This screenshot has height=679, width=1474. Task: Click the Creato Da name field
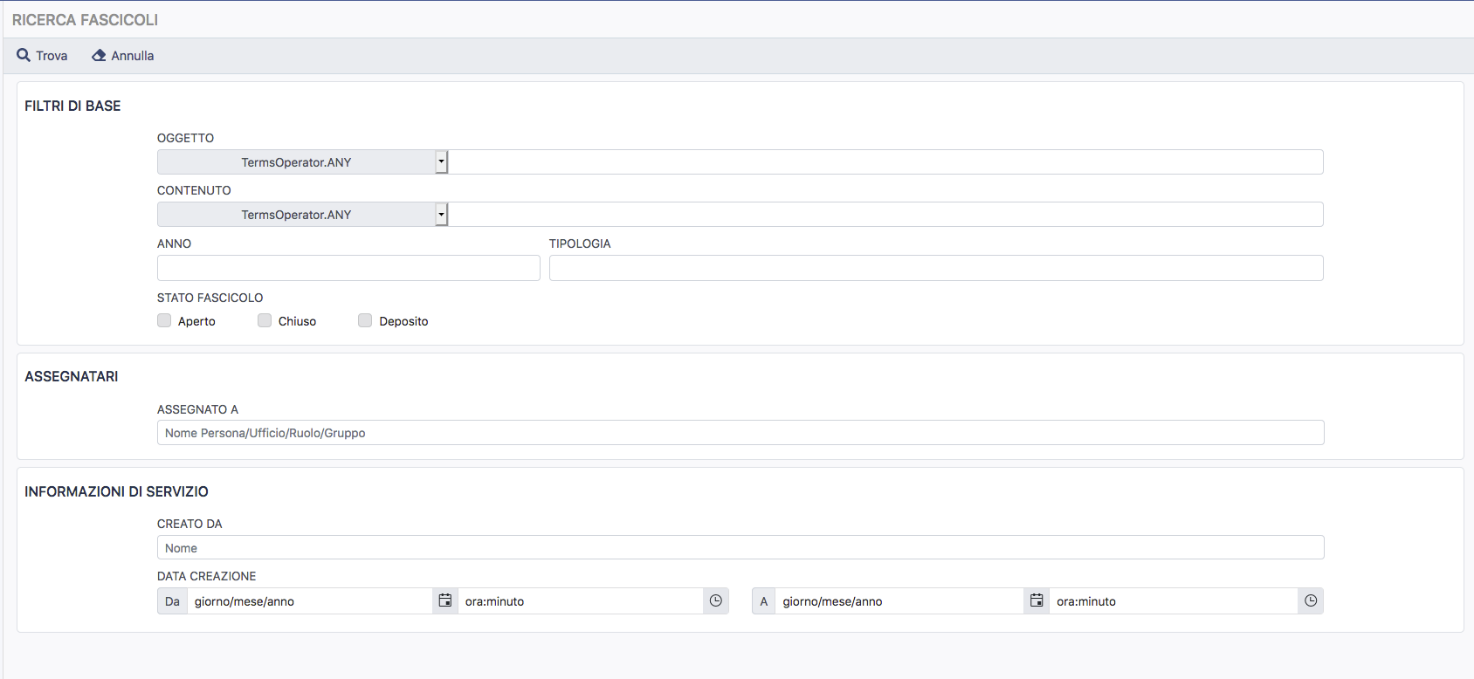(740, 548)
